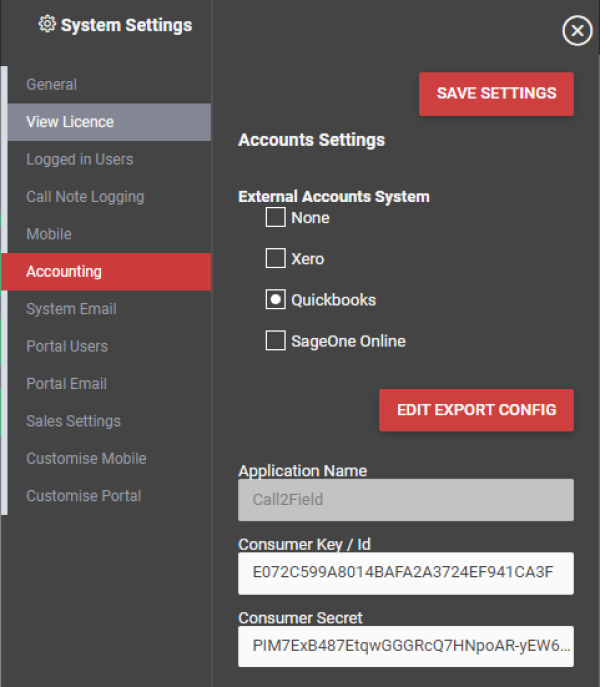Click the System Settings gear icon
This screenshot has width=600, height=687.
[x=47, y=24]
